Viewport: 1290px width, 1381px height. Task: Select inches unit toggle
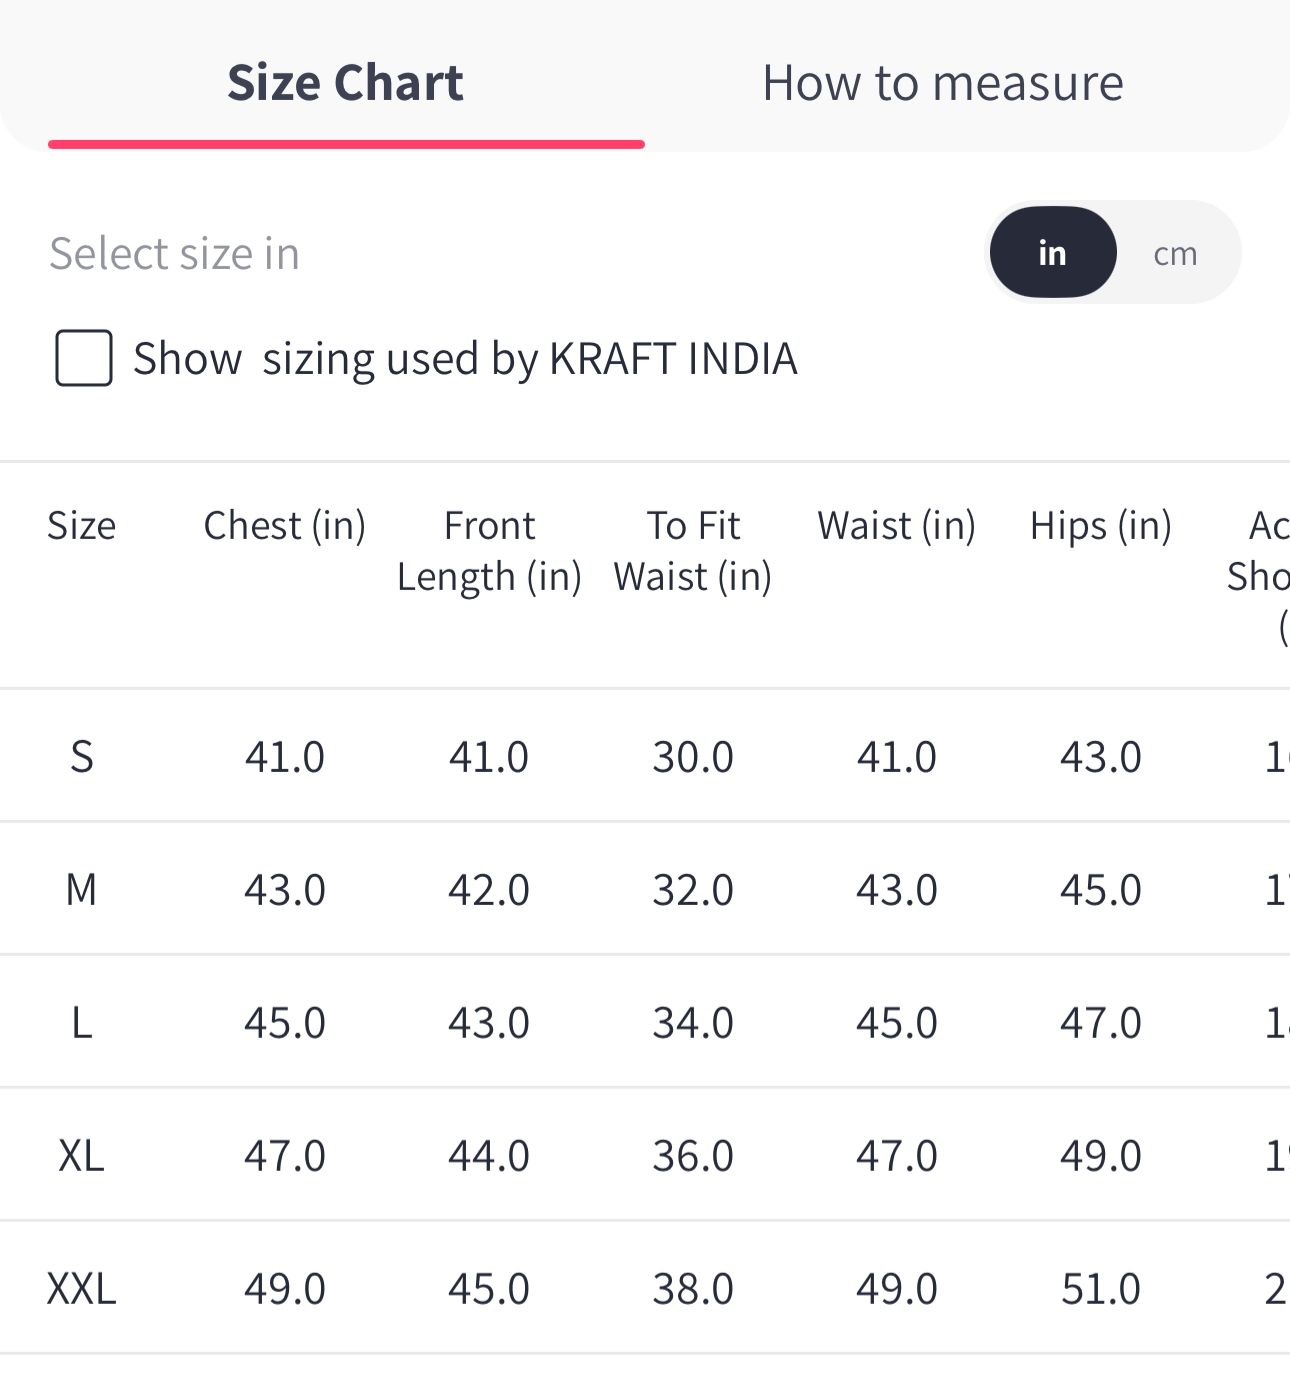(x=1052, y=253)
